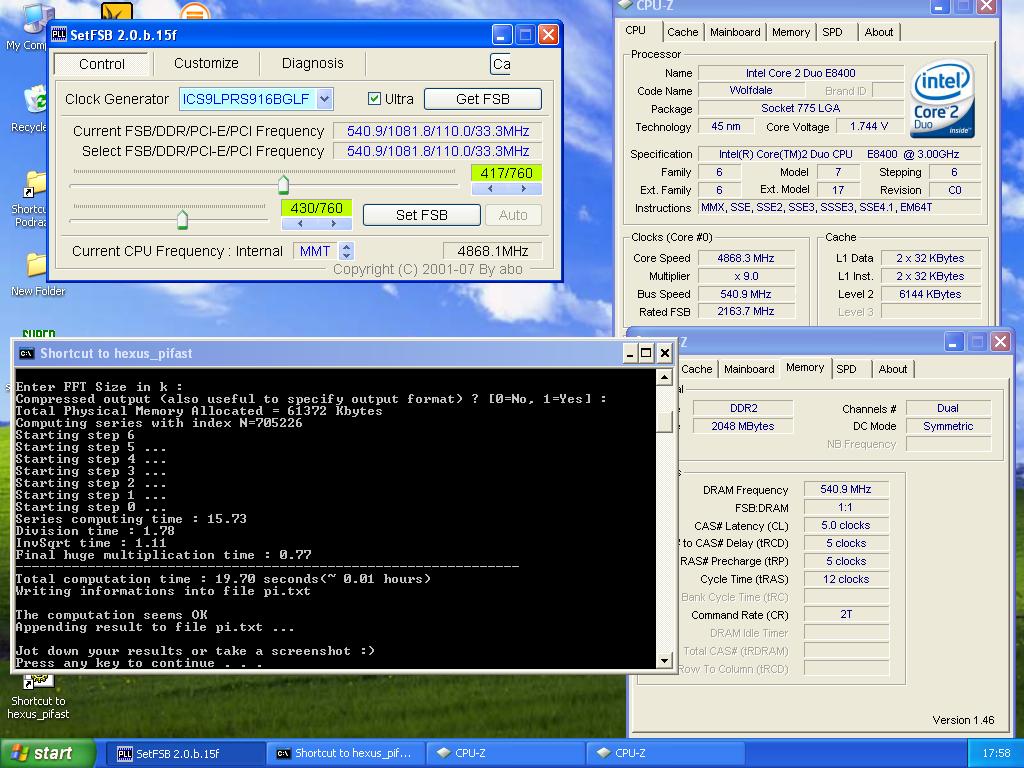1024x768 pixels.
Task: Click the CAS# Latency 5.0 clocks value
Action: pyautogui.click(x=846, y=525)
